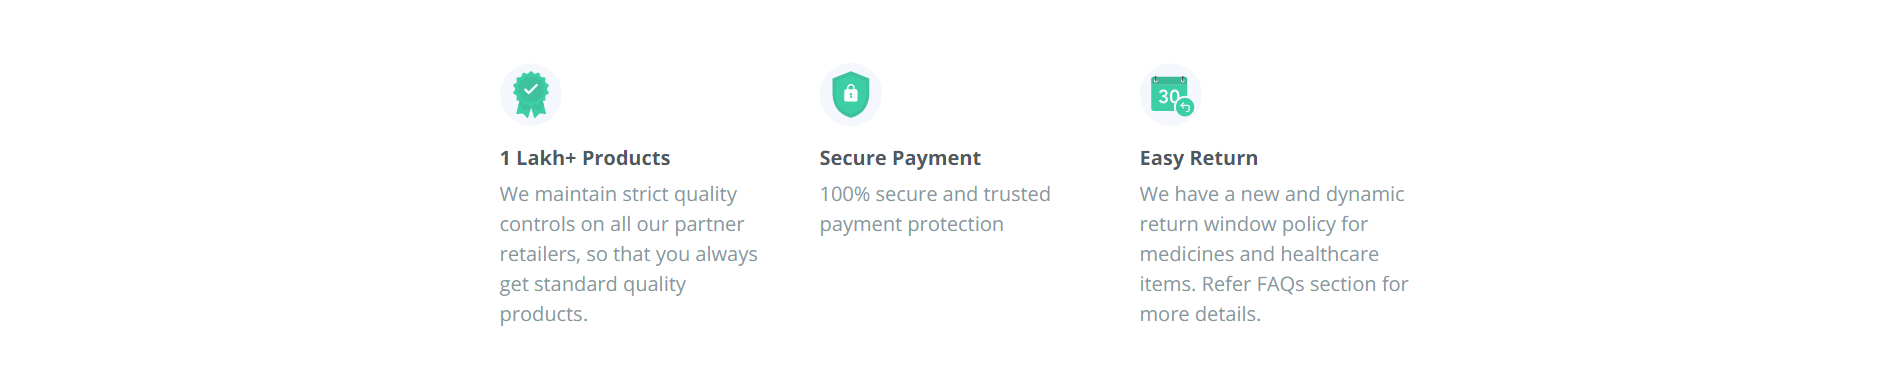Click 'We have a new and dynamic' text
Viewport: 1897px width, 386px height.
[x=1272, y=194]
